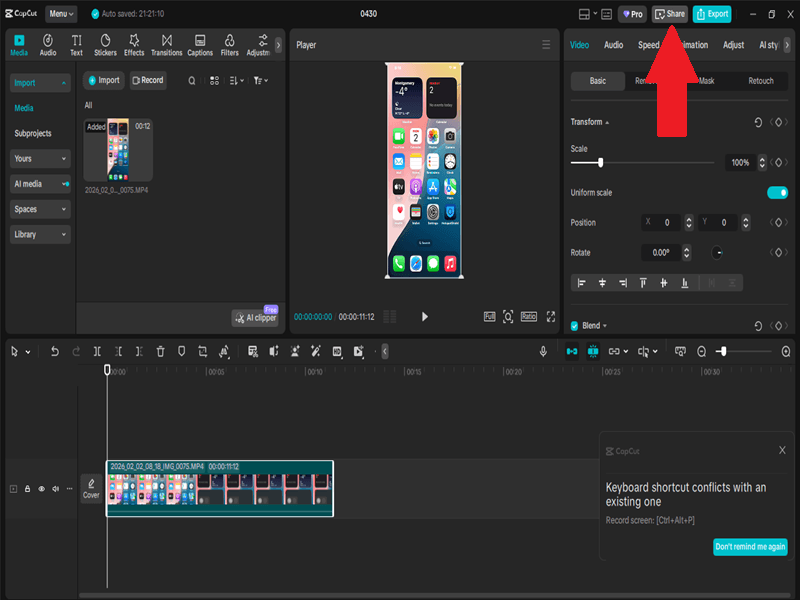The height and width of the screenshot is (600, 800).
Task: Click the zoom in timeline icon
Action: (x=786, y=352)
